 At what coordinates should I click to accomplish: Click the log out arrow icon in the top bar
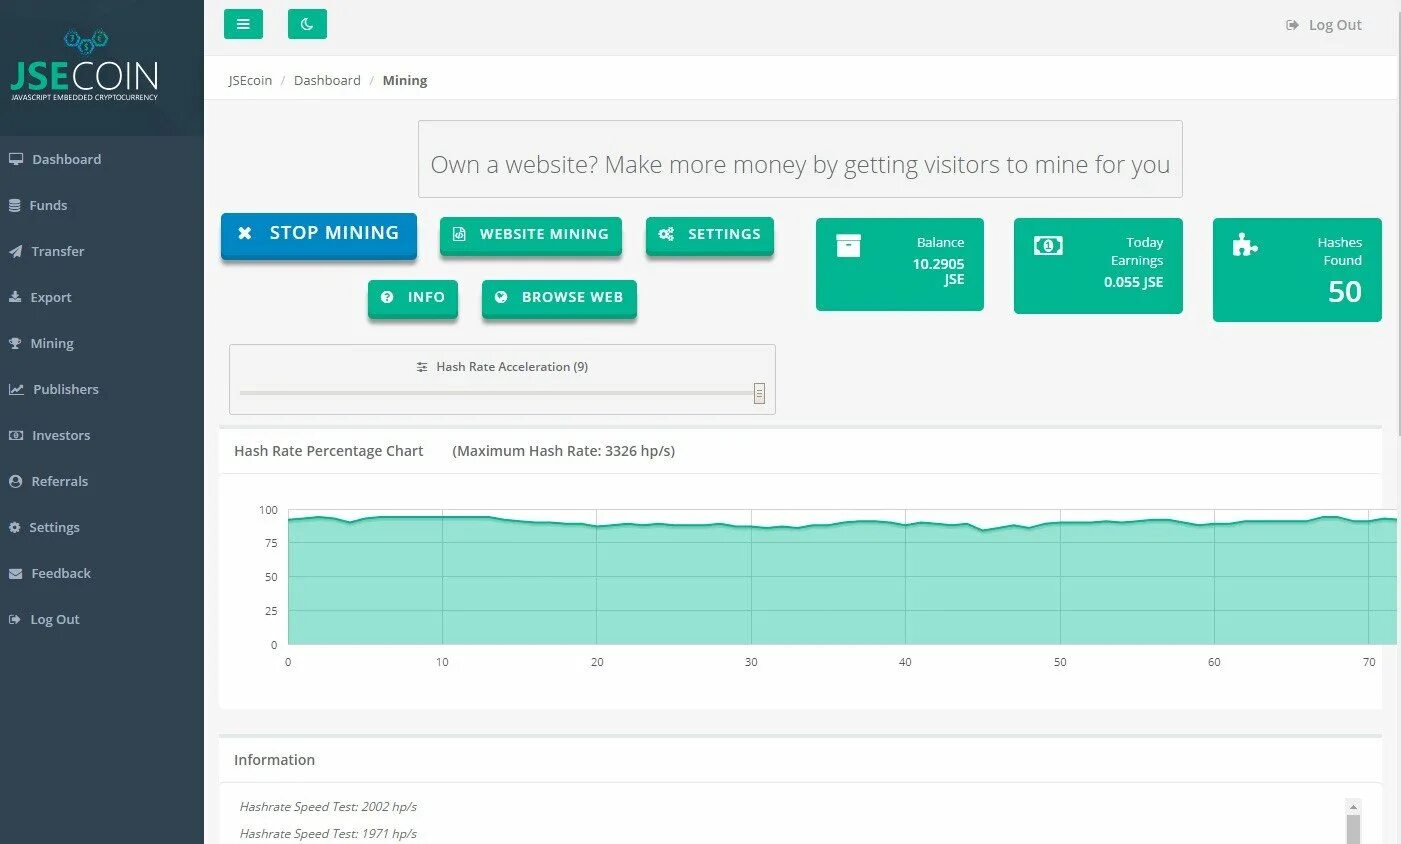point(1292,25)
